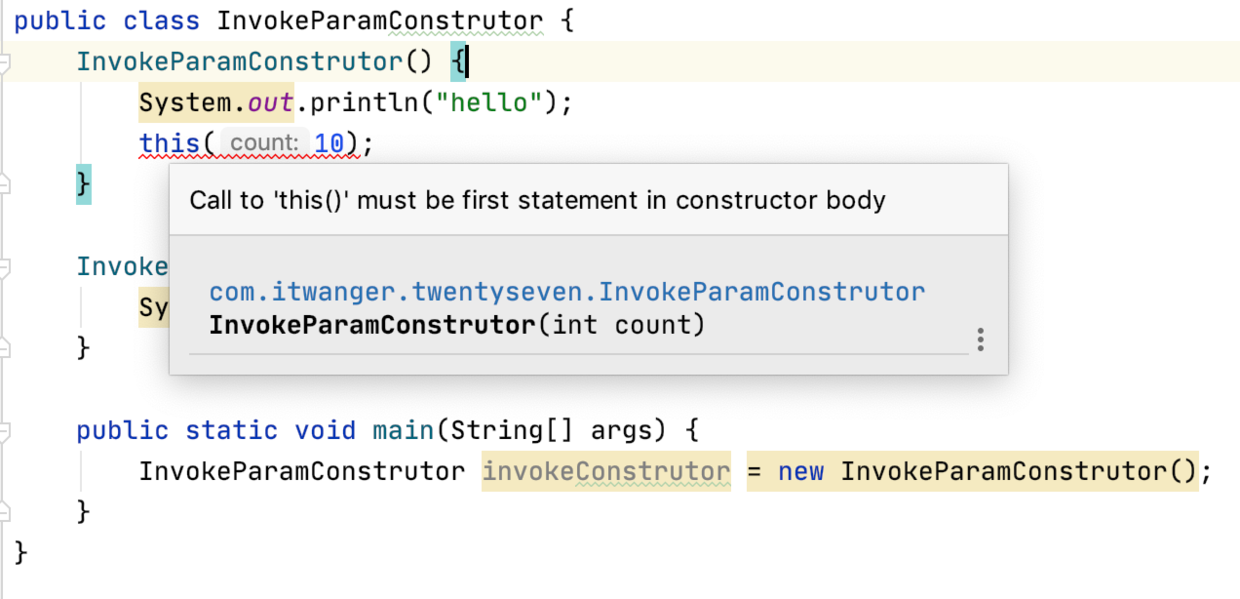Click fold-end marker beside highlighted closing brace
Viewport: 1240px width, 599px height.
pos(6,185)
